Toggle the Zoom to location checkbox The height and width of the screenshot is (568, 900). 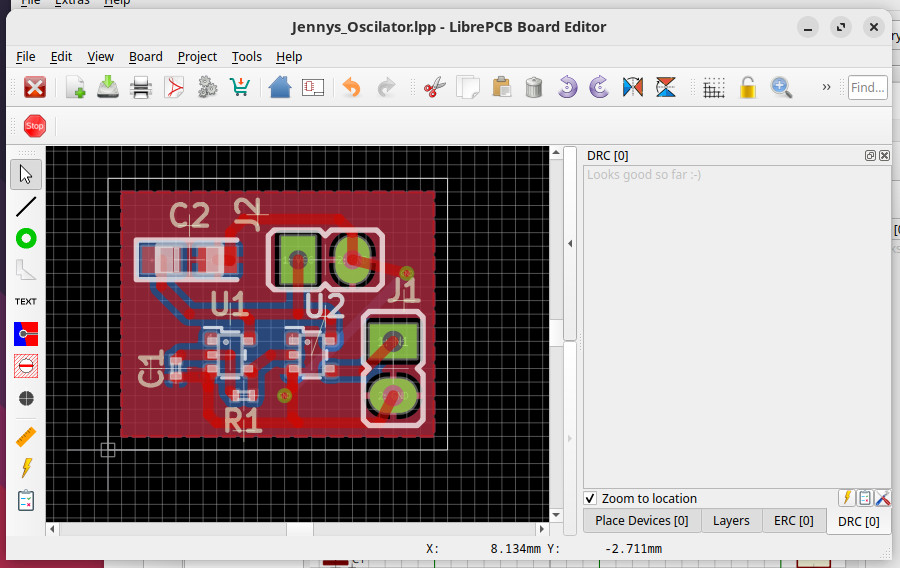(x=591, y=498)
